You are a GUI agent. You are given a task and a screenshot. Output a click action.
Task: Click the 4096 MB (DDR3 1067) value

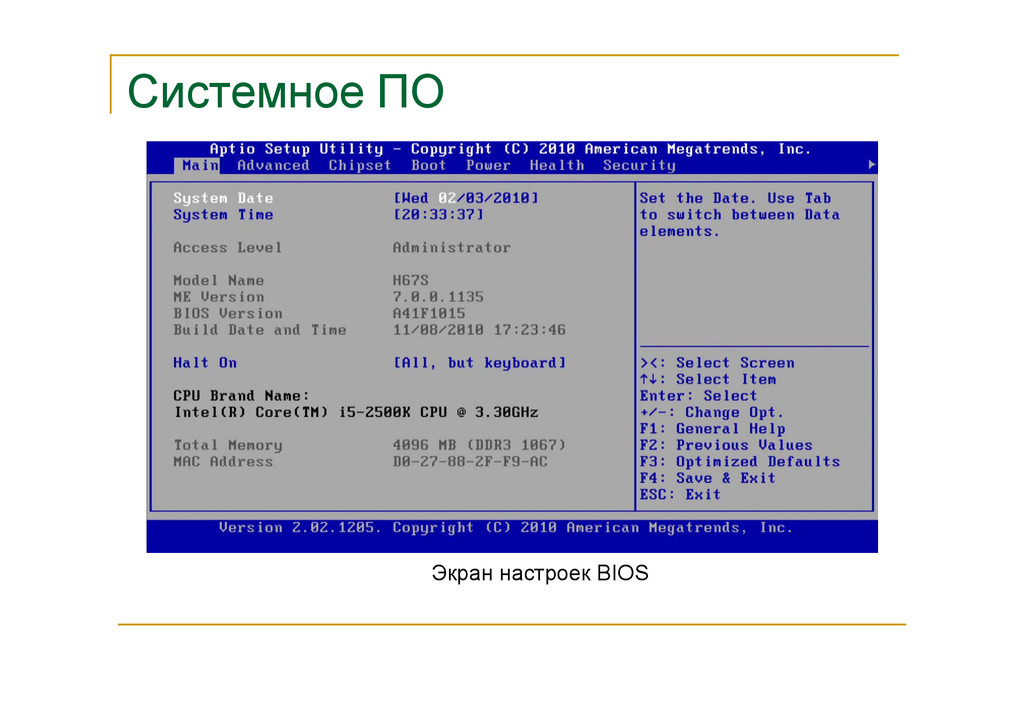point(479,445)
